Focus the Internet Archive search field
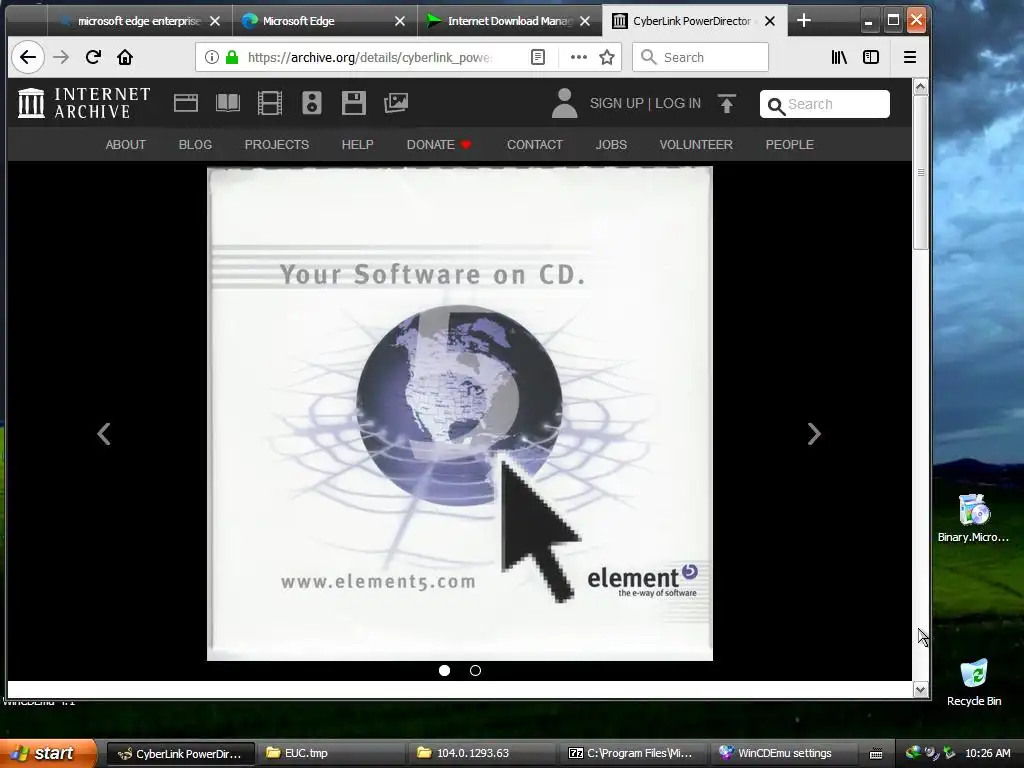This screenshot has height=768, width=1024. pyautogui.click(x=825, y=104)
